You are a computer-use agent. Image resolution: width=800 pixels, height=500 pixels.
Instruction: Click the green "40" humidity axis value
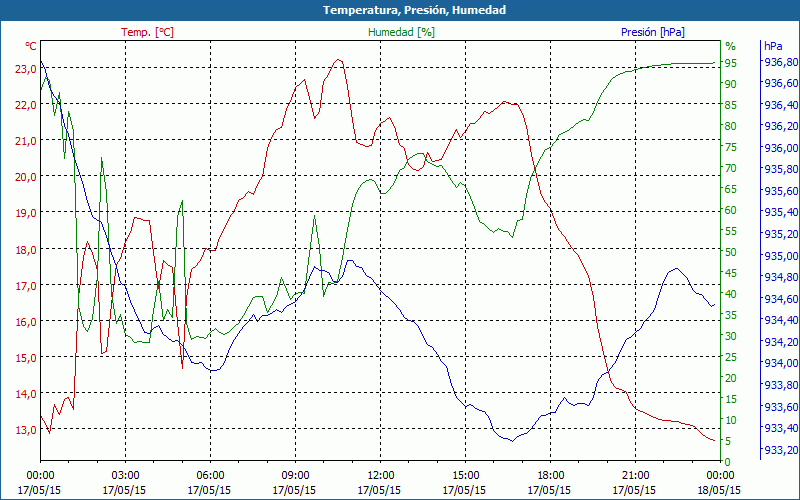731,294
